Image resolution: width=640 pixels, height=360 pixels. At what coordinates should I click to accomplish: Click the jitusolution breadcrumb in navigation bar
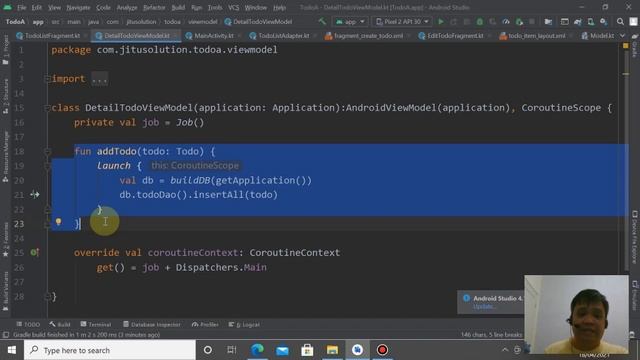click(x=141, y=22)
